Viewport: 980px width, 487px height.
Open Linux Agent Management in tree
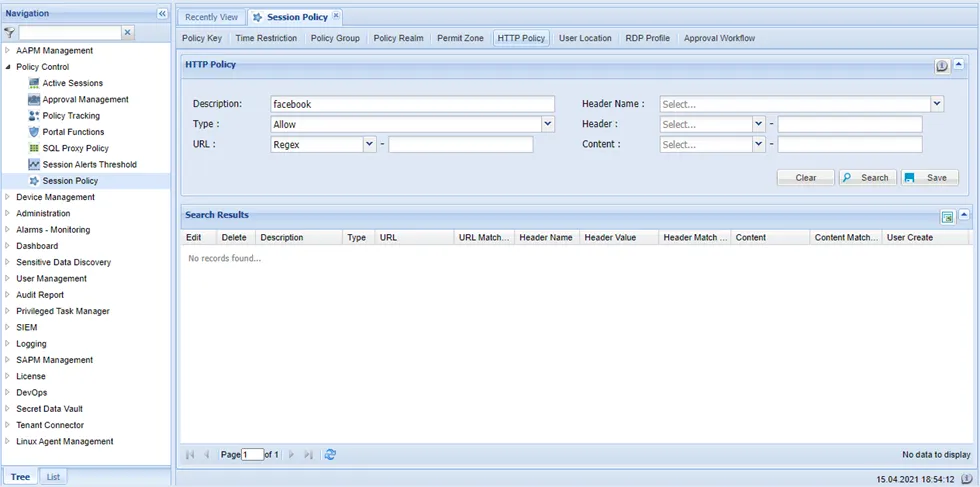click(x=65, y=441)
